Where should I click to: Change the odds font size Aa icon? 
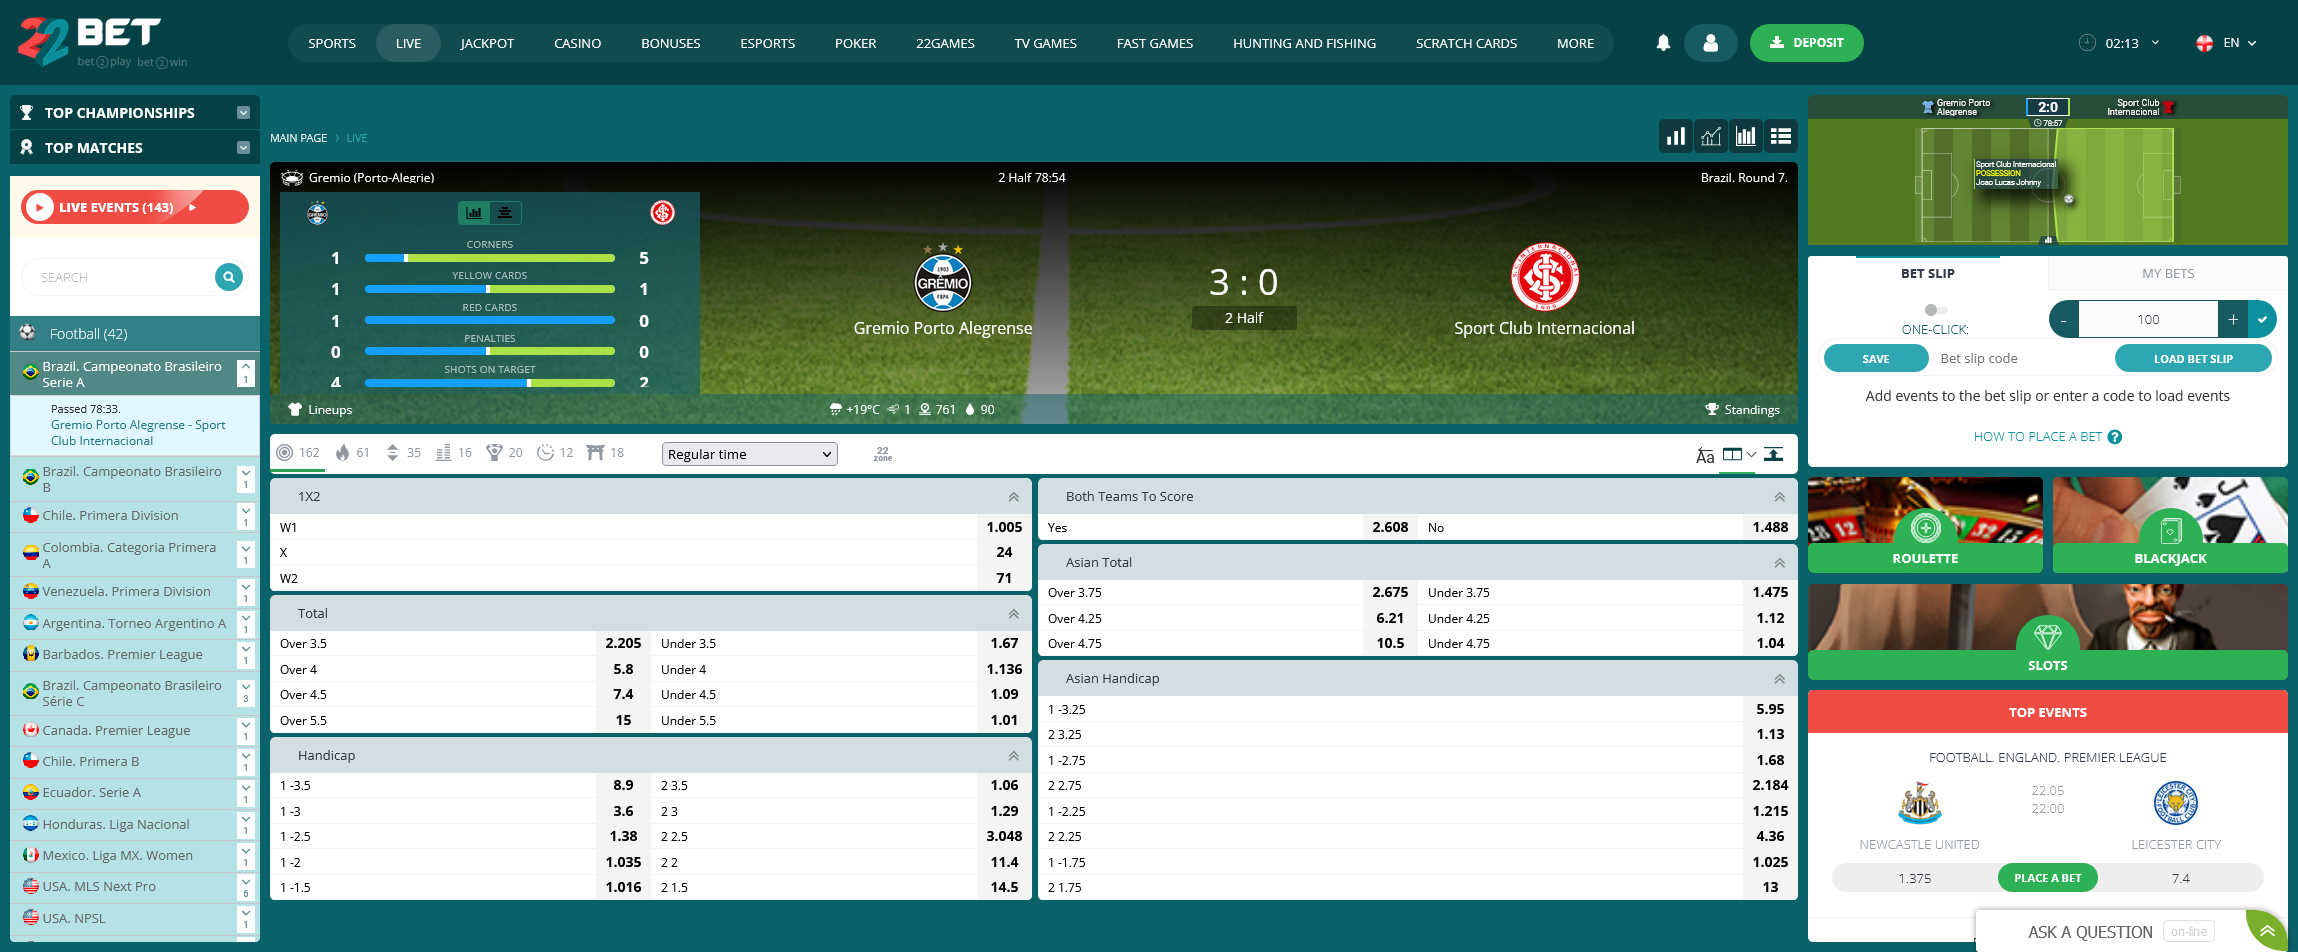(1705, 456)
